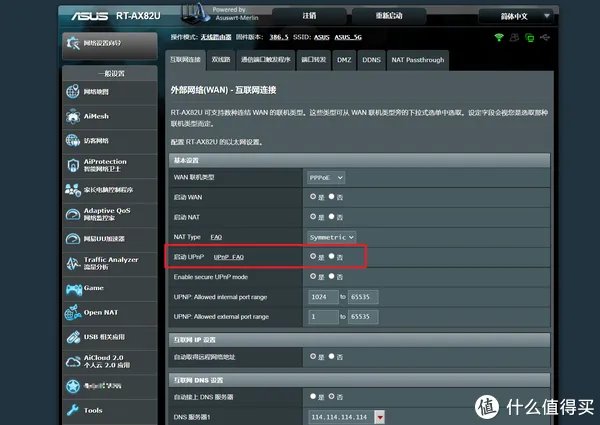600x425 pixels.
Task: Select 是 for Enable secure UPnP mode
Action: coord(313,276)
